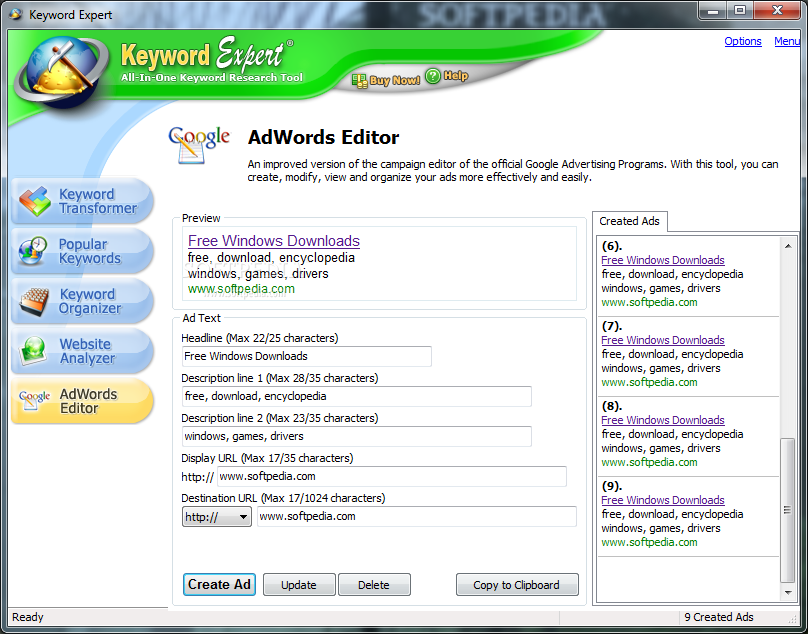
Task: Click the 9 Created Ads status text
Action: tap(719, 617)
